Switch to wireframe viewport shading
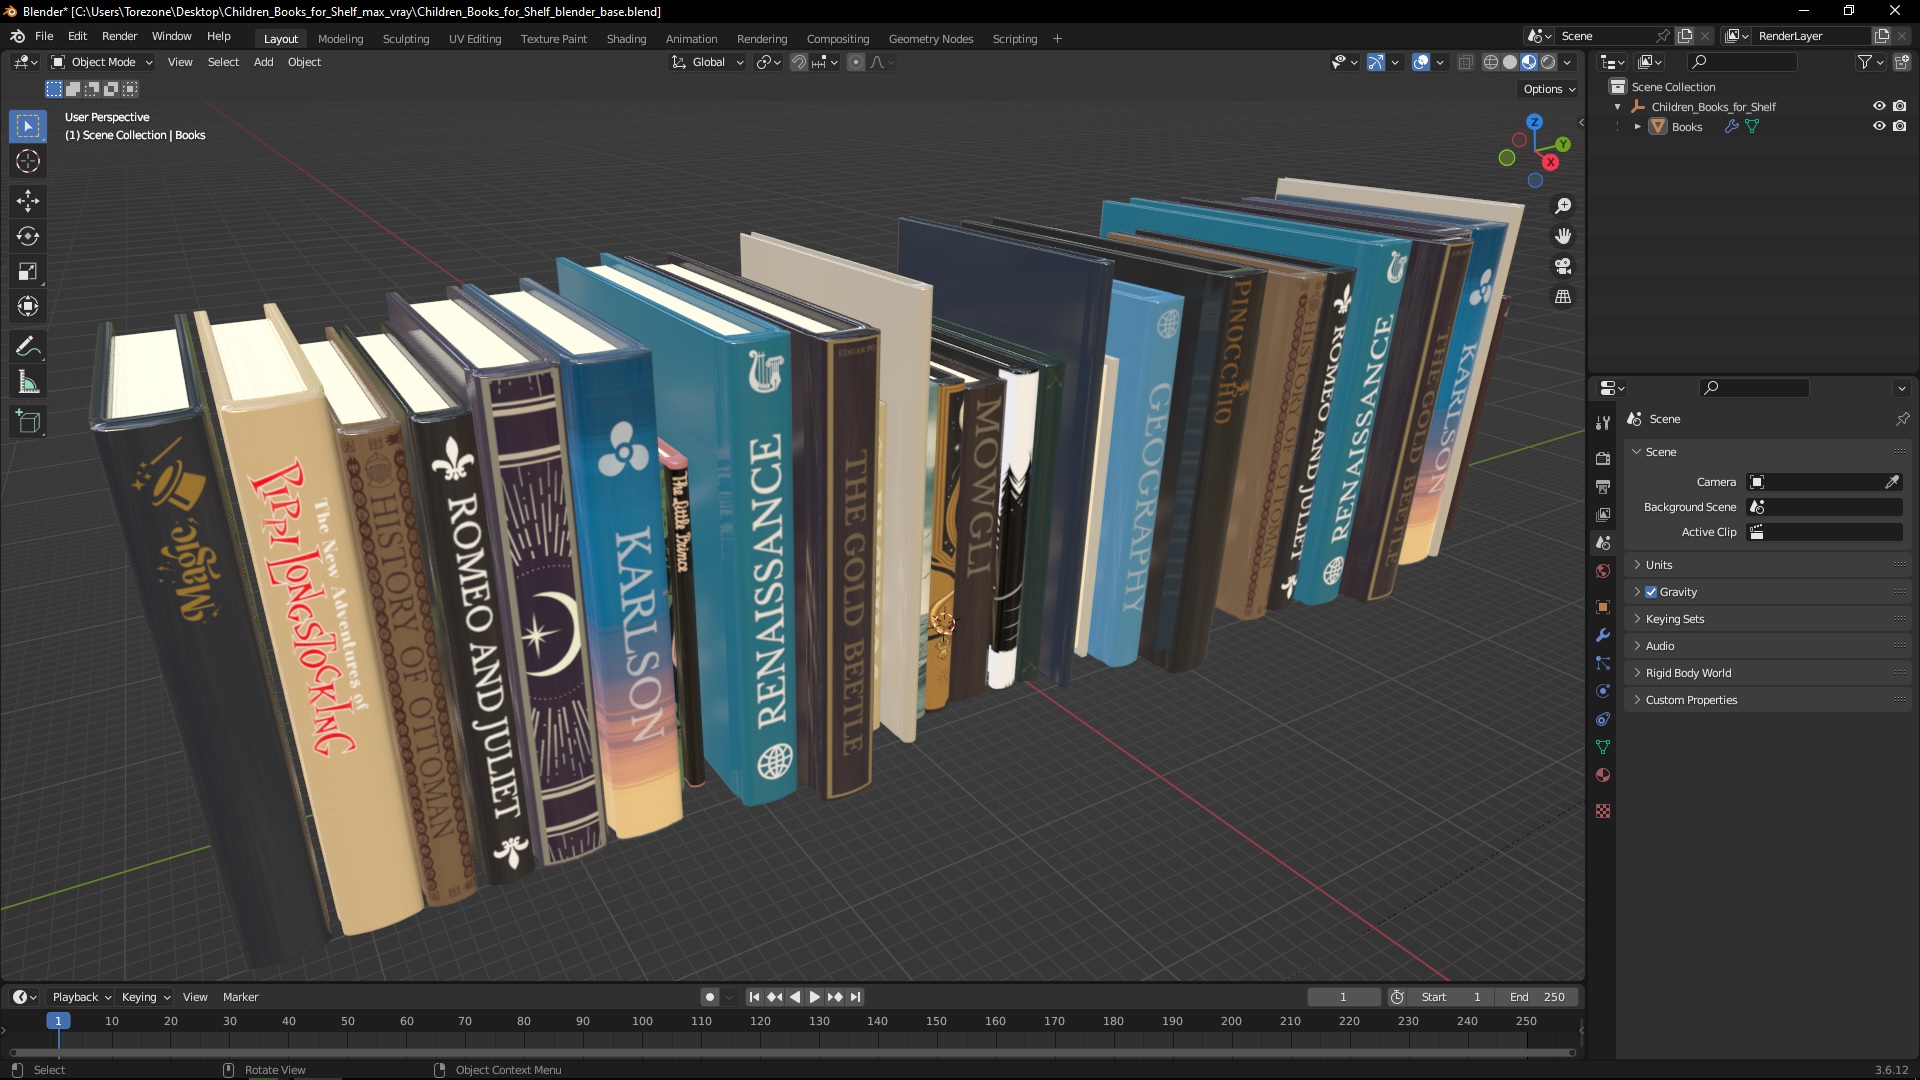The width and height of the screenshot is (1920, 1080). point(1491,62)
